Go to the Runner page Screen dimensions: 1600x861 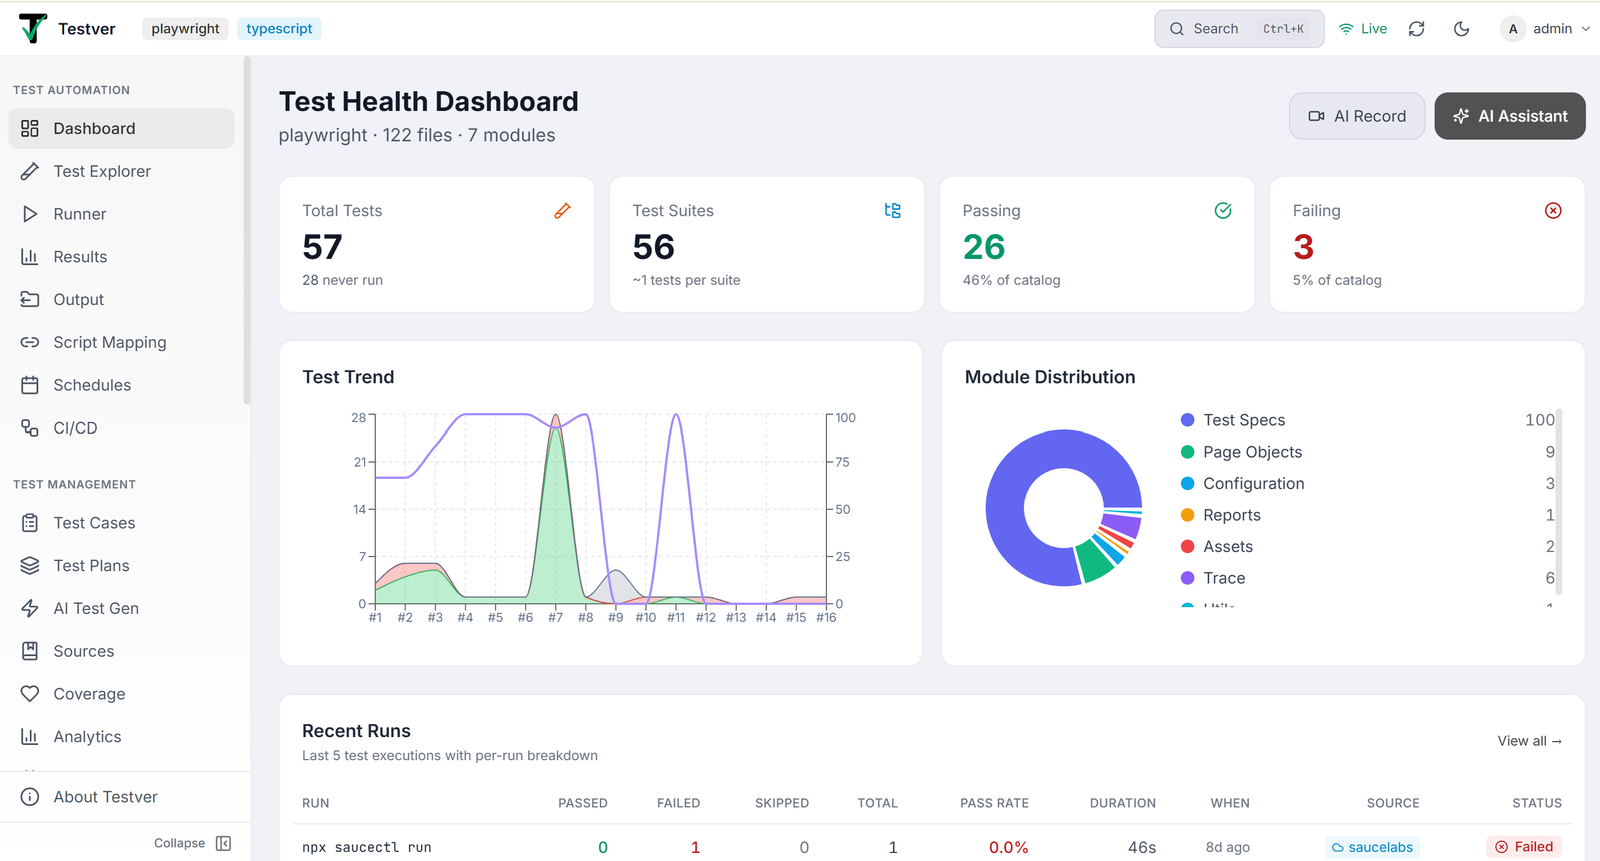(x=122, y=214)
